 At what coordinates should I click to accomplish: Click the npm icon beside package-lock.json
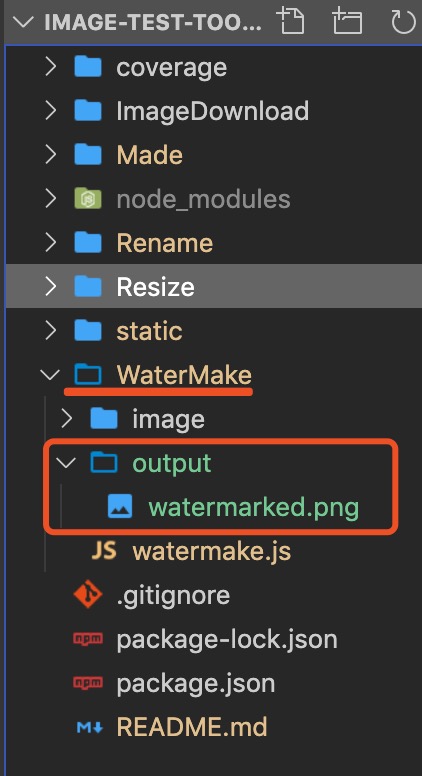click(x=88, y=639)
